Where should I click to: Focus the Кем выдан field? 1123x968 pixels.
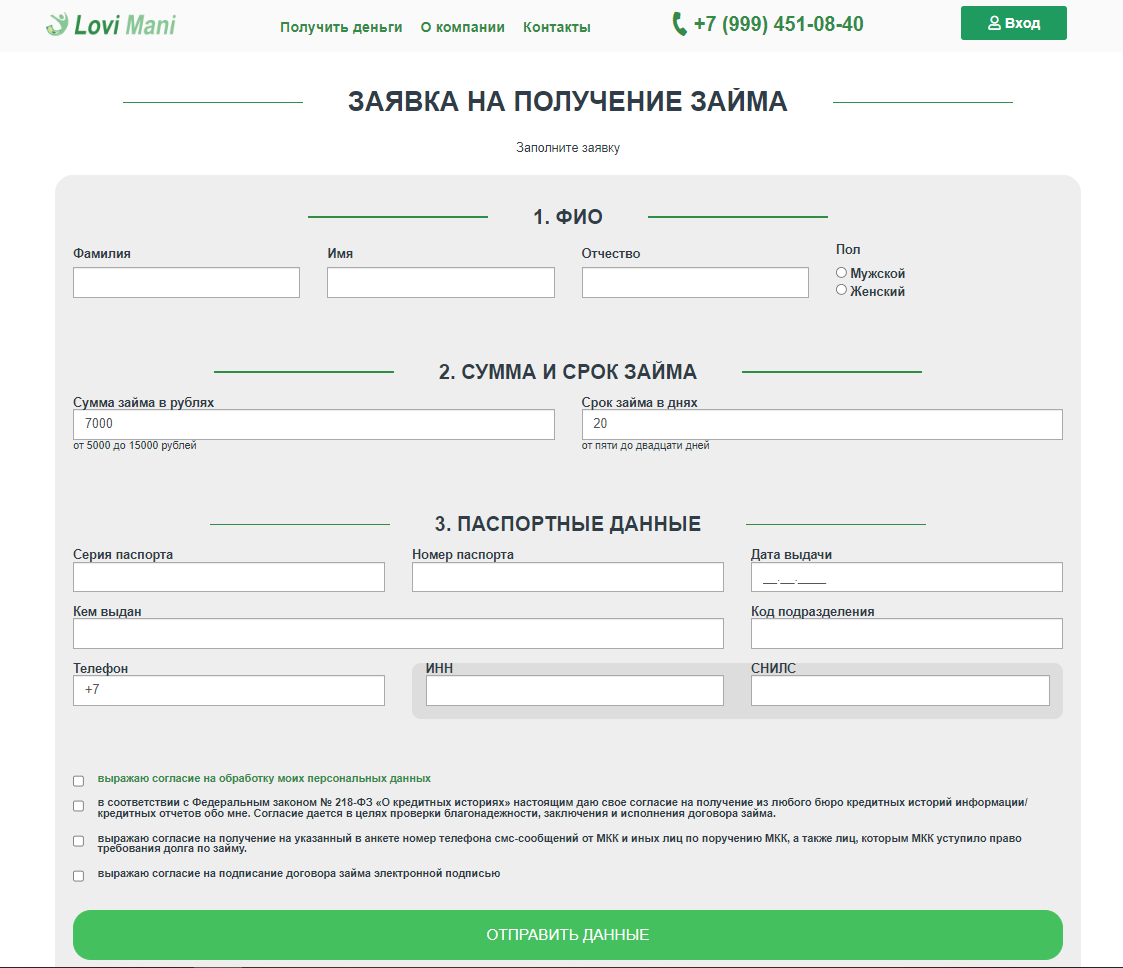tap(398, 634)
